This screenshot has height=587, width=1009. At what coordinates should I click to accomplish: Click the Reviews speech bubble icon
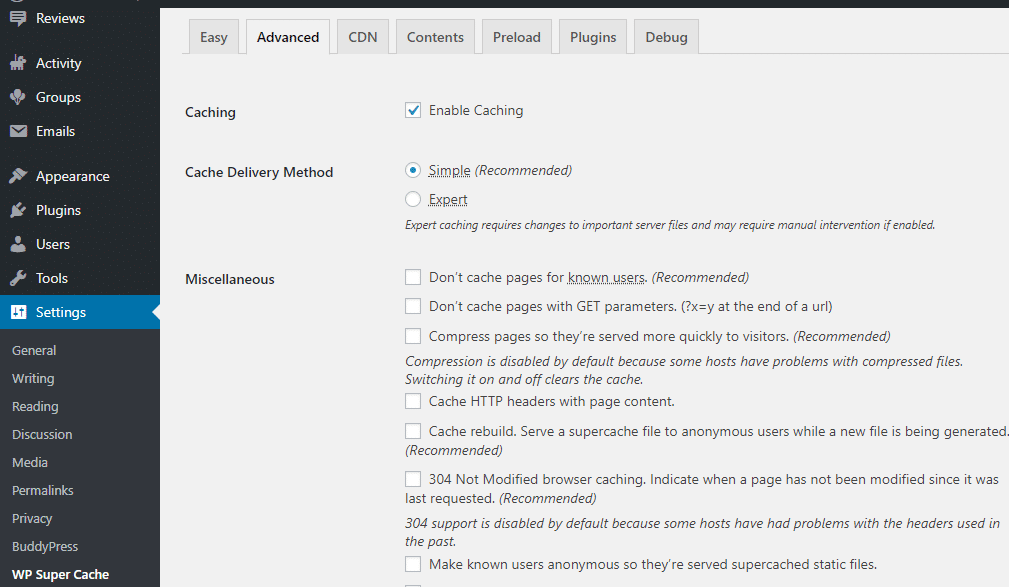(18, 18)
